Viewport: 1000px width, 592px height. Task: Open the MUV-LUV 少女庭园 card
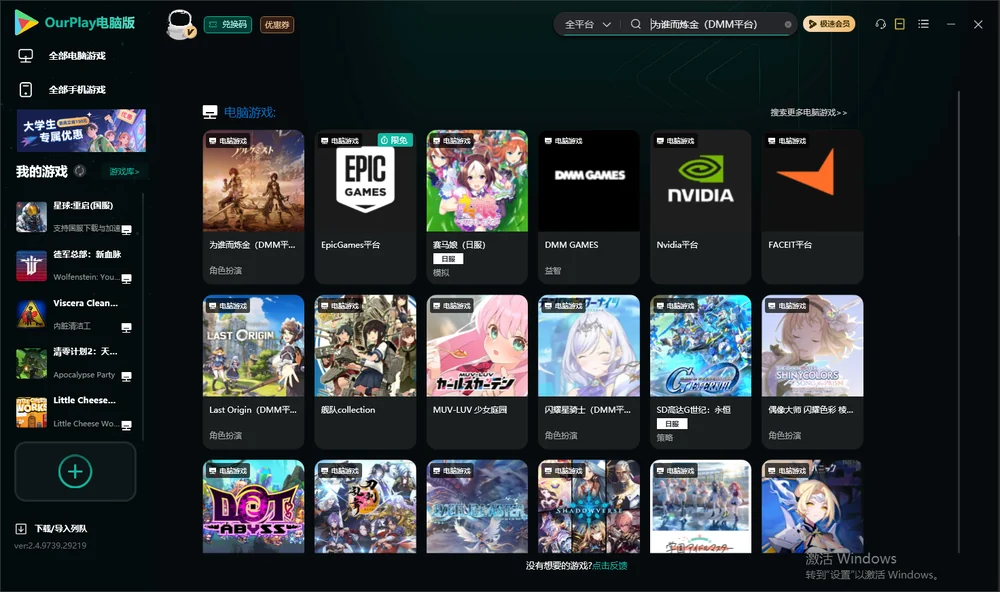tap(477, 372)
